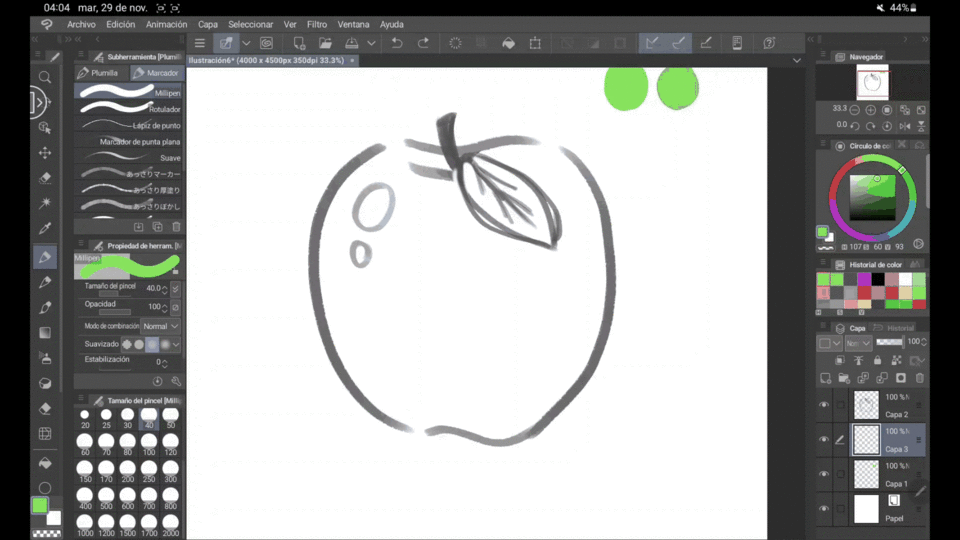Open layer blend mode dropdown in Capa panel
Screen dimensions: 960x540
click(858, 343)
